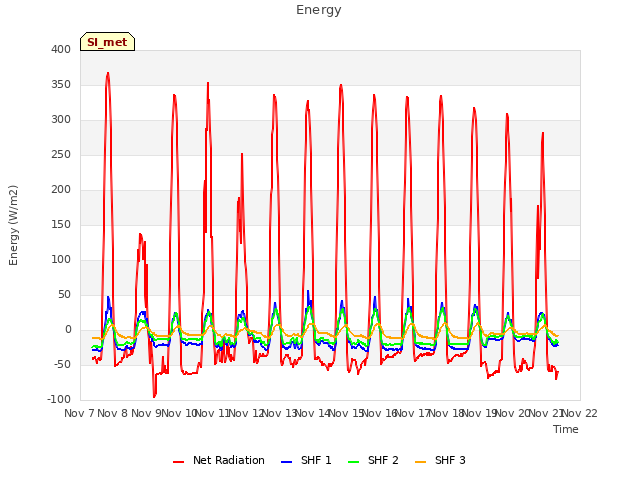
Task: Click the 350 y-axis tick label
Action: (61, 85)
